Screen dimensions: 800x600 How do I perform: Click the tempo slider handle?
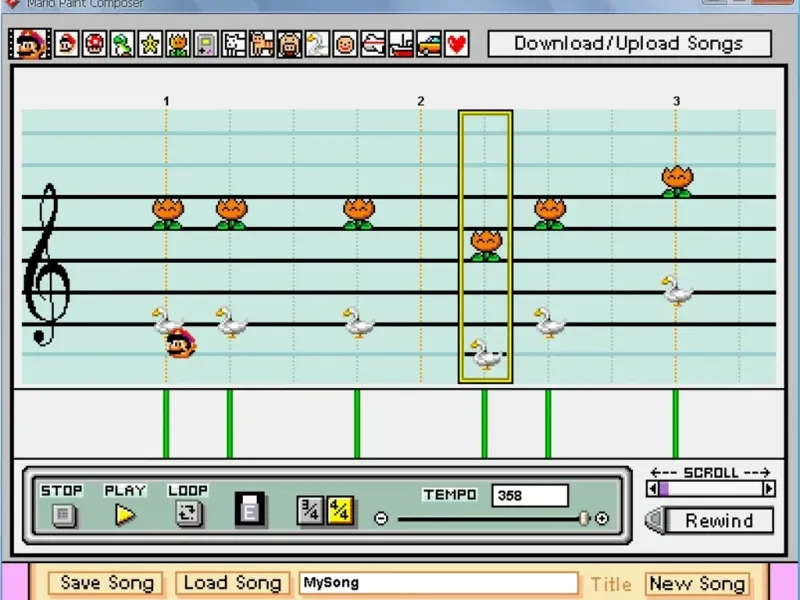pos(584,518)
